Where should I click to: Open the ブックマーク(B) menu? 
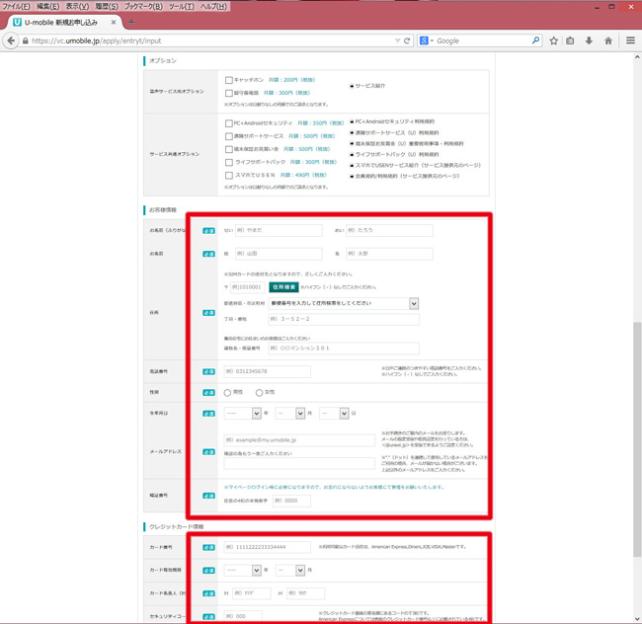pos(143,6)
